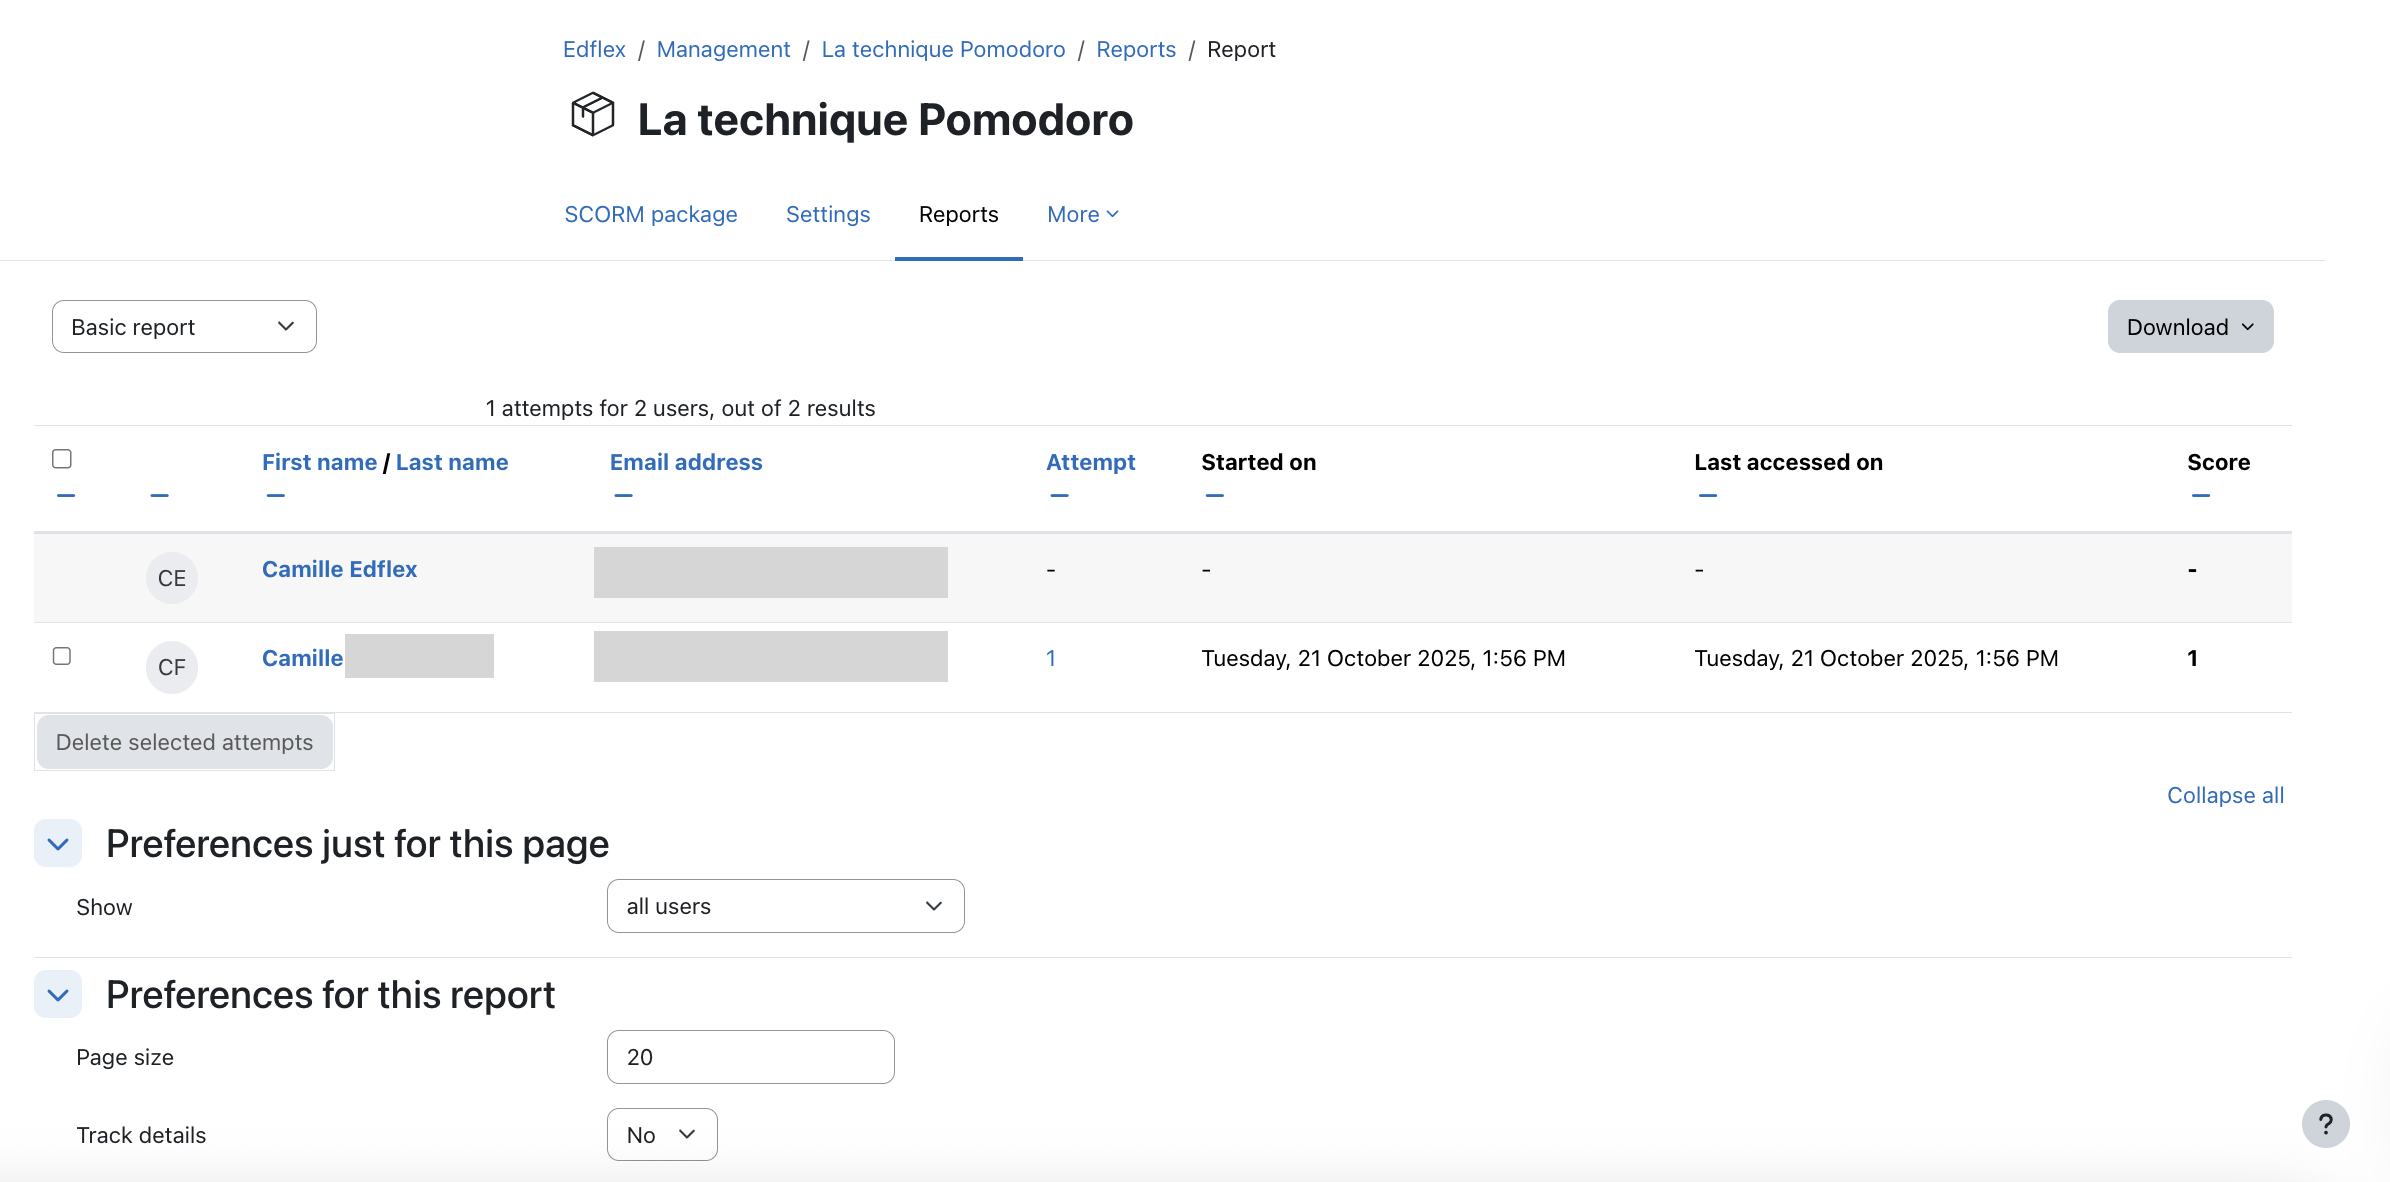Hide the Email address column
Screen dimensions: 2390x1182
[623, 496]
